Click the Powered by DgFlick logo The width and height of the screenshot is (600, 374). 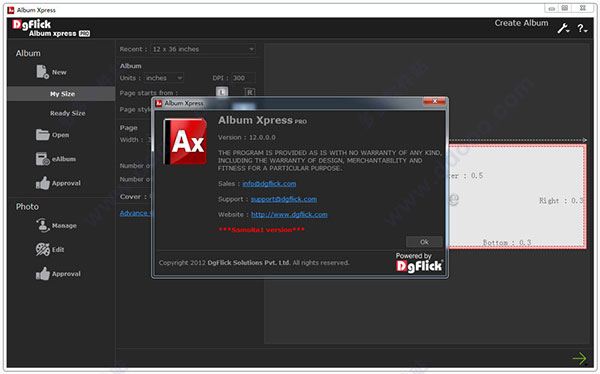pos(419,262)
